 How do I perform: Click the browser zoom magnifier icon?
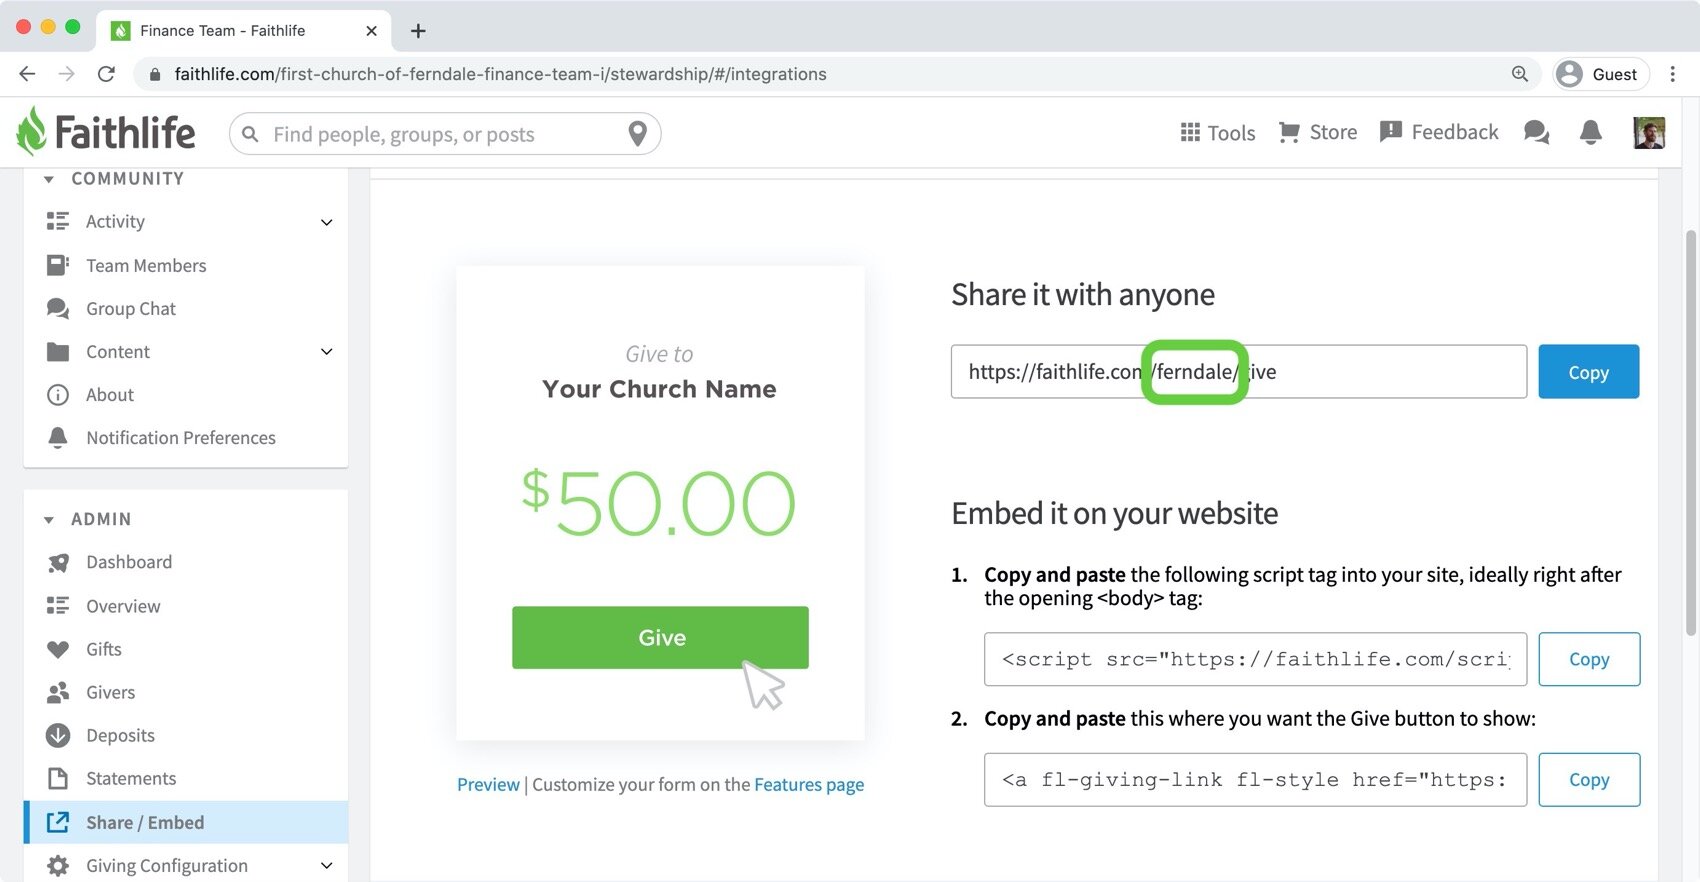pyautogui.click(x=1520, y=74)
